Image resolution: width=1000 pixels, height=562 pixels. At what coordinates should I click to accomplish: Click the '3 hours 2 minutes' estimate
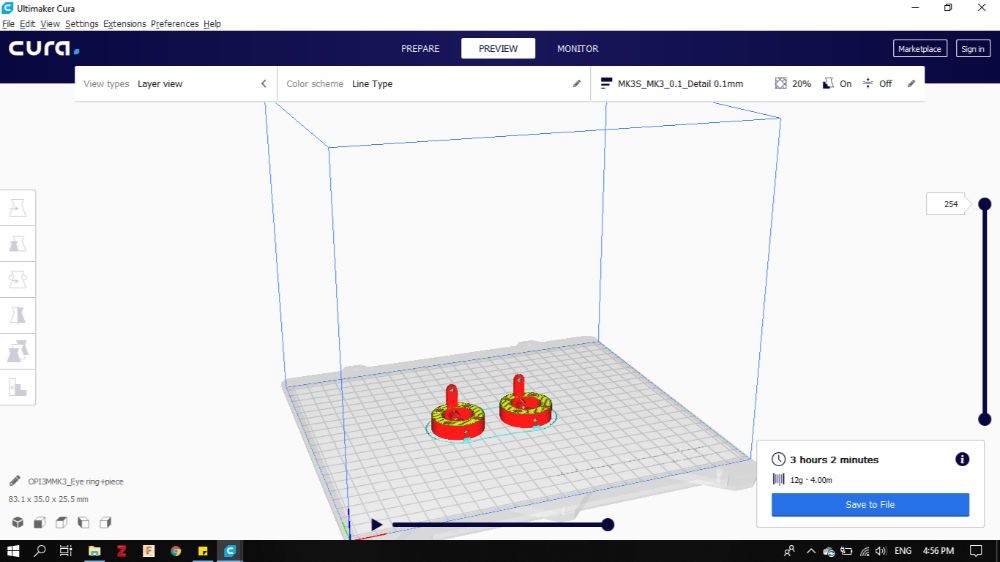(834, 459)
